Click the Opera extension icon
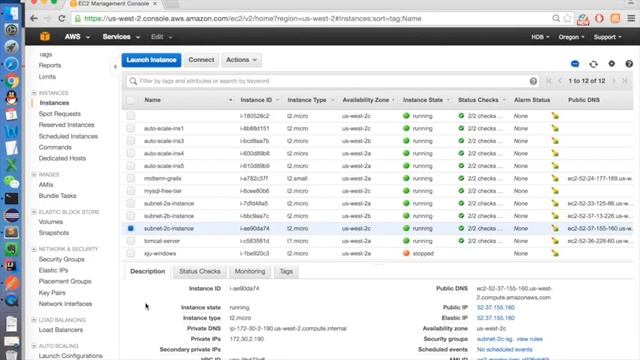This screenshot has width=640, height=360. [x=599, y=18]
